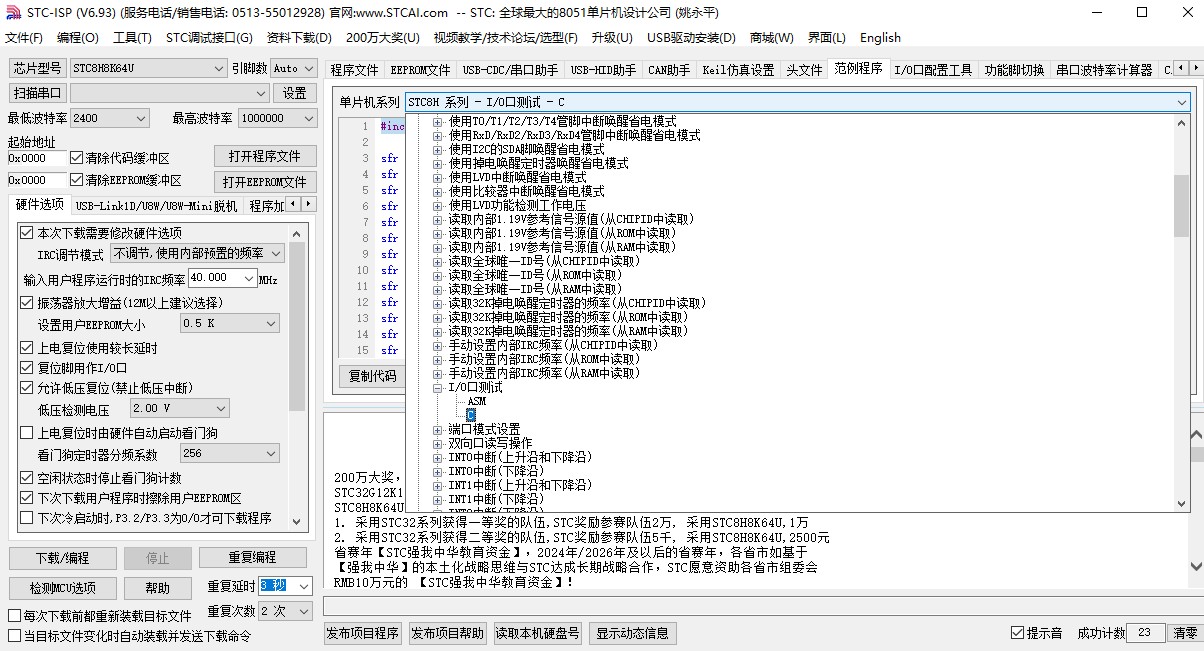1204x651 pixels.
Task: Click the hardware options panel scrollbar down arrow
Action: coord(297,521)
